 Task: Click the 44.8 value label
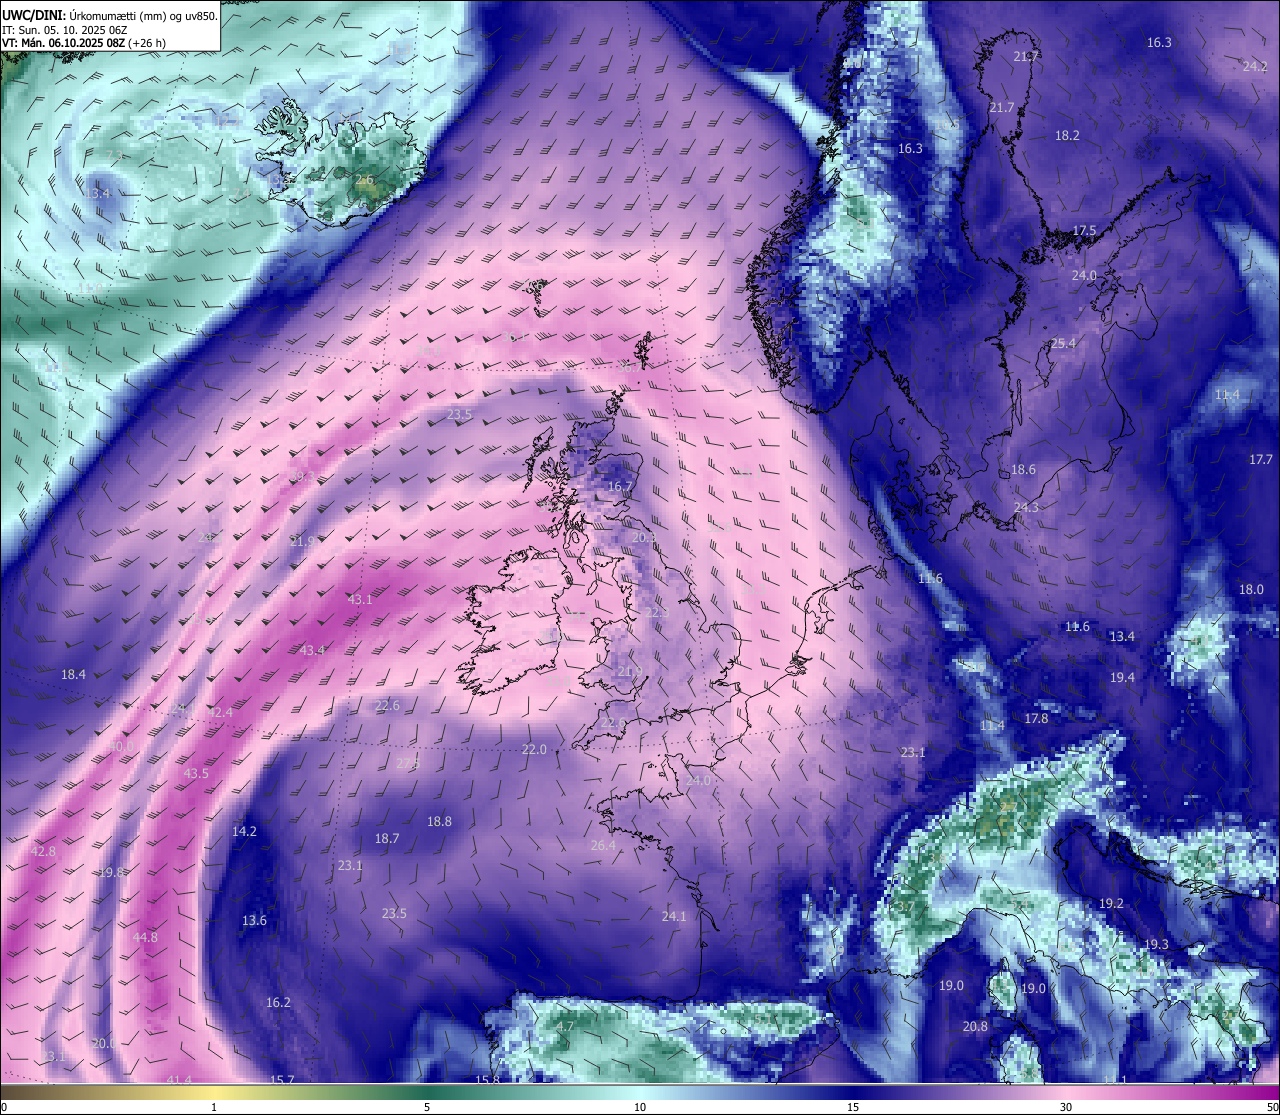click(x=145, y=938)
